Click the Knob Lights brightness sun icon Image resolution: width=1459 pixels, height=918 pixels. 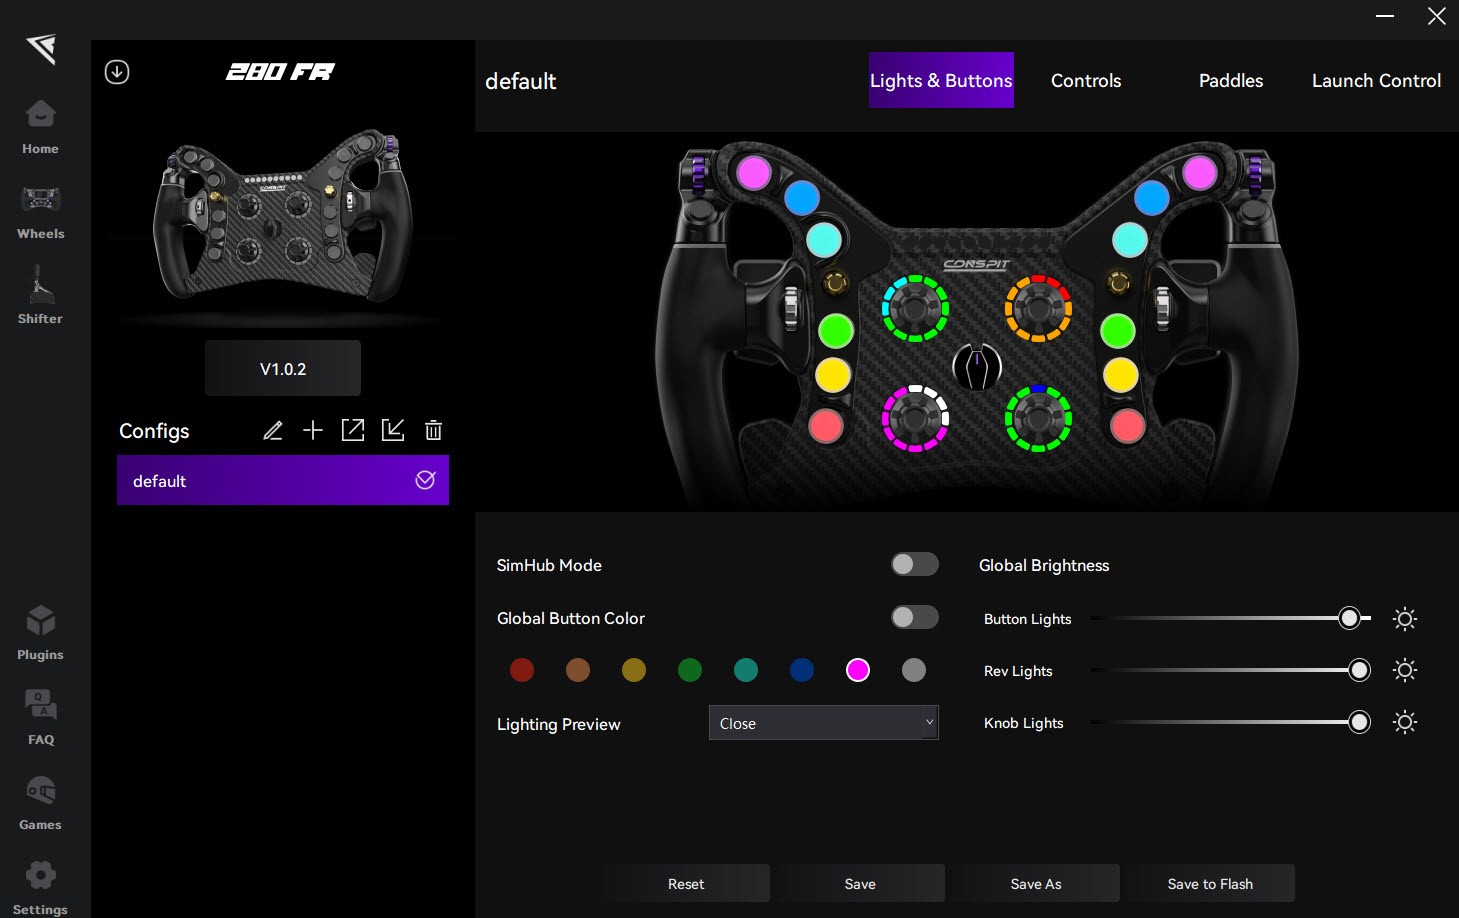click(1405, 722)
